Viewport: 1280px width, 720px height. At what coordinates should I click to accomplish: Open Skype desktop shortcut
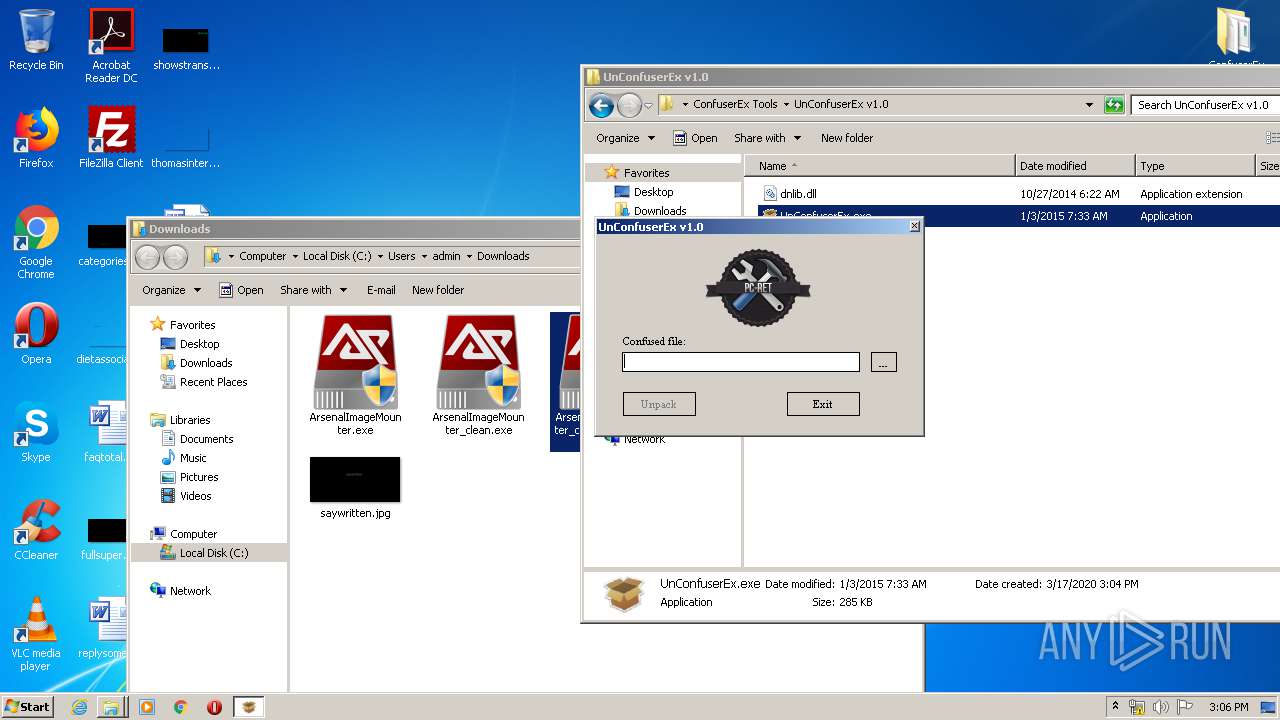coord(36,432)
